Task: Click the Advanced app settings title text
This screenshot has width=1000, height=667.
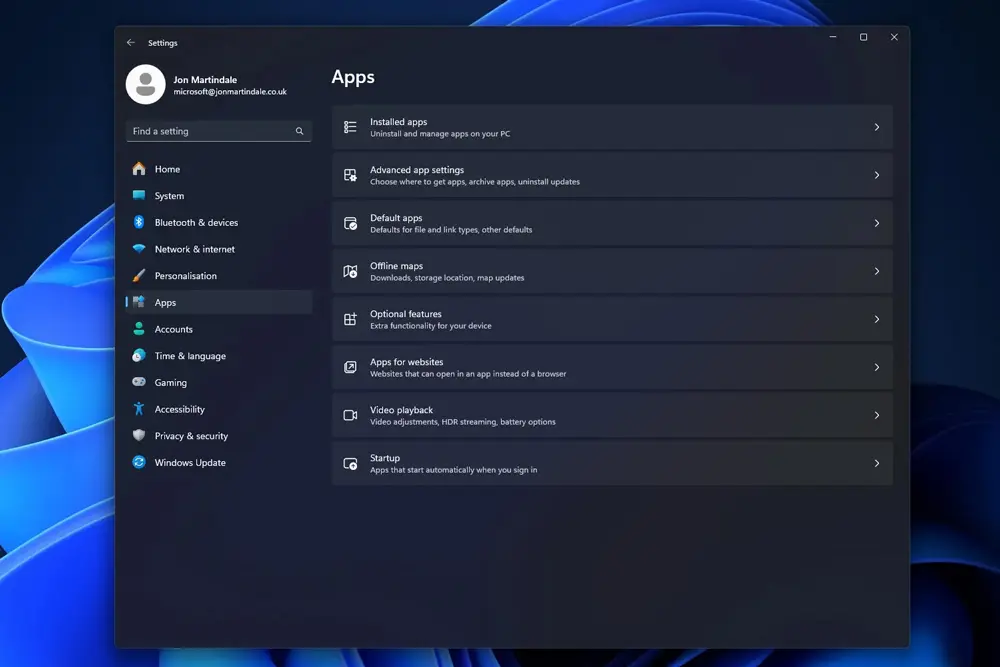Action: (x=417, y=170)
